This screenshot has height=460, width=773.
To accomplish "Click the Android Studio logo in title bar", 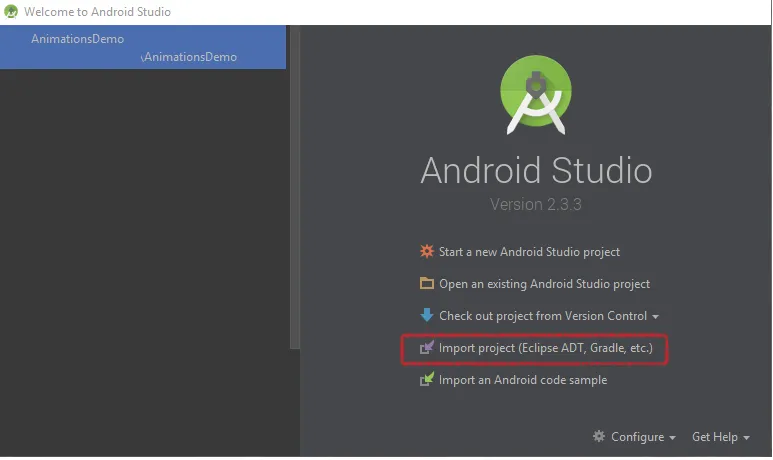I will point(11,11).
